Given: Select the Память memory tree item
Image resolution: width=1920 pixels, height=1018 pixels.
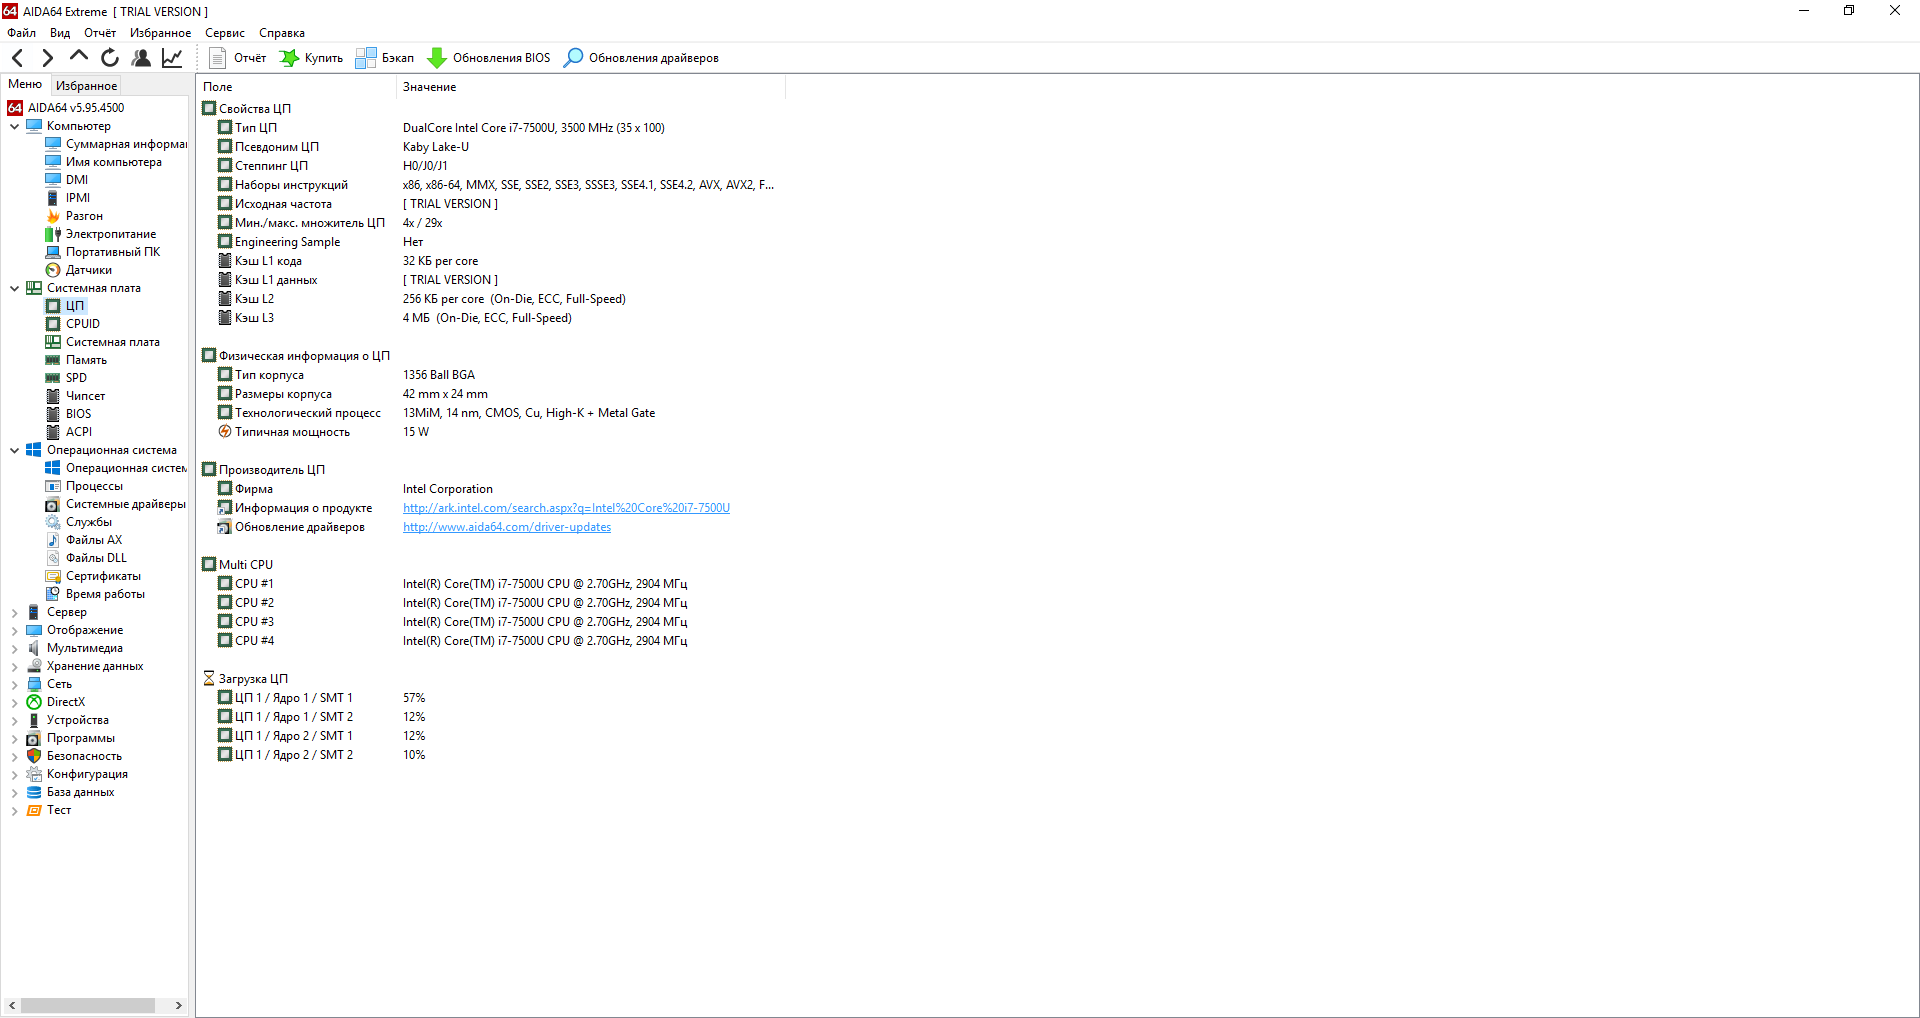Looking at the screenshot, I should (x=76, y=360).
